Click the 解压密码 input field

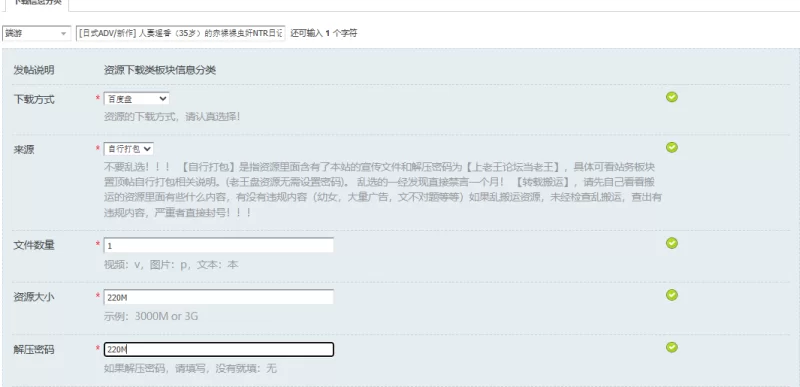pyautogui.click(x=218, y=349)
